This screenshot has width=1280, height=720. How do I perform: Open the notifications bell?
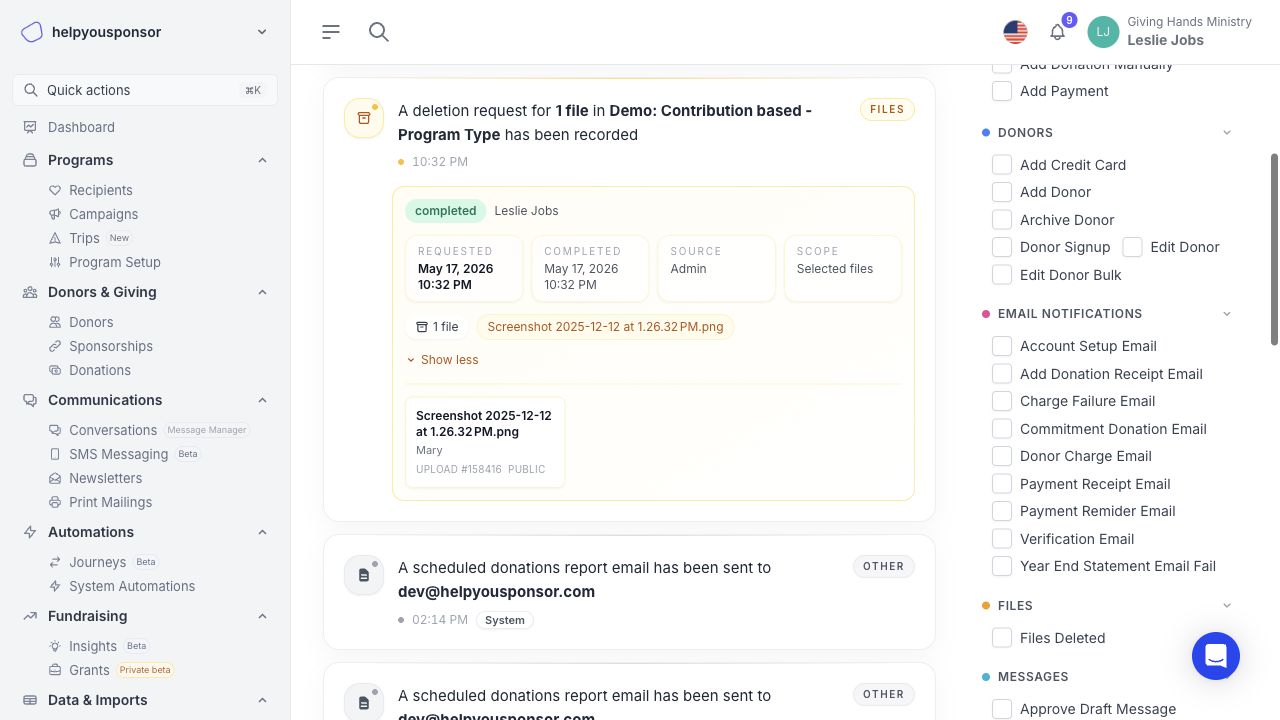1057,32
